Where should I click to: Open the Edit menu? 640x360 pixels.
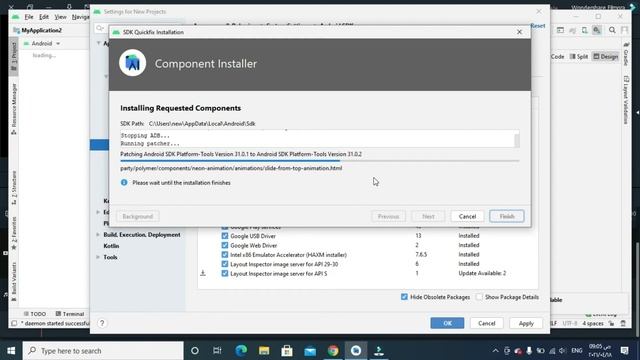44,17
